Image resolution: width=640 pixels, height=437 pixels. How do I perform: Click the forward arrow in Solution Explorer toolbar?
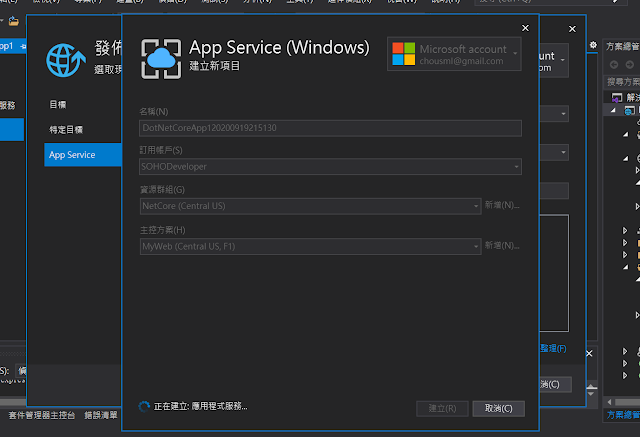tap(629, 64)
